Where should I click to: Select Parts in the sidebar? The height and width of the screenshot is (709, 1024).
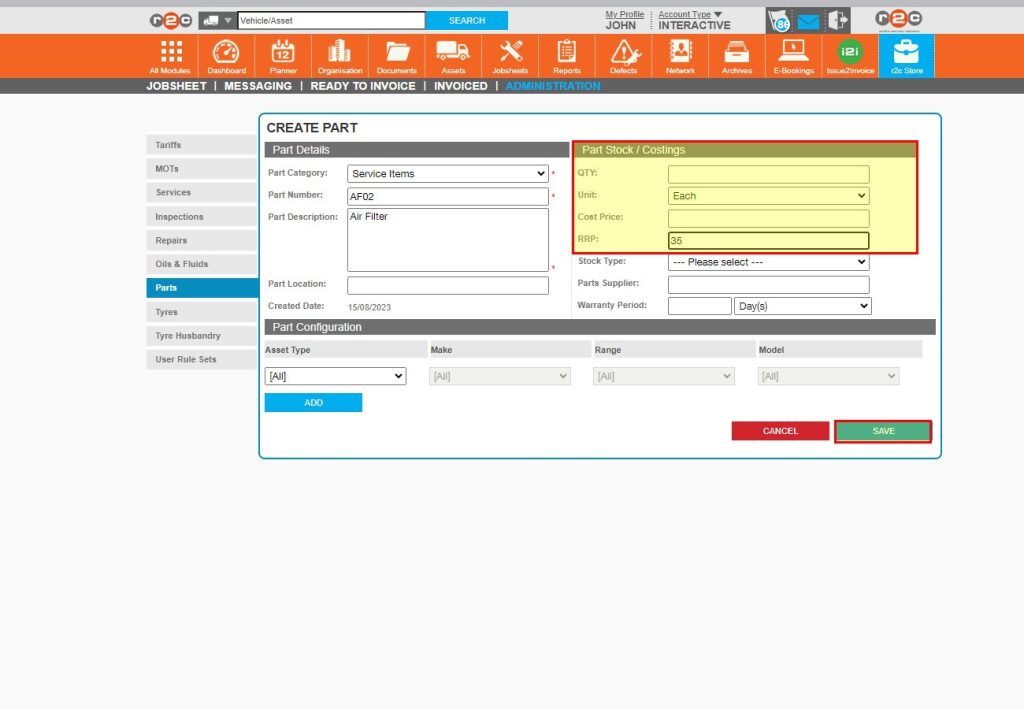pyautogui.click(x=202, y=288)
